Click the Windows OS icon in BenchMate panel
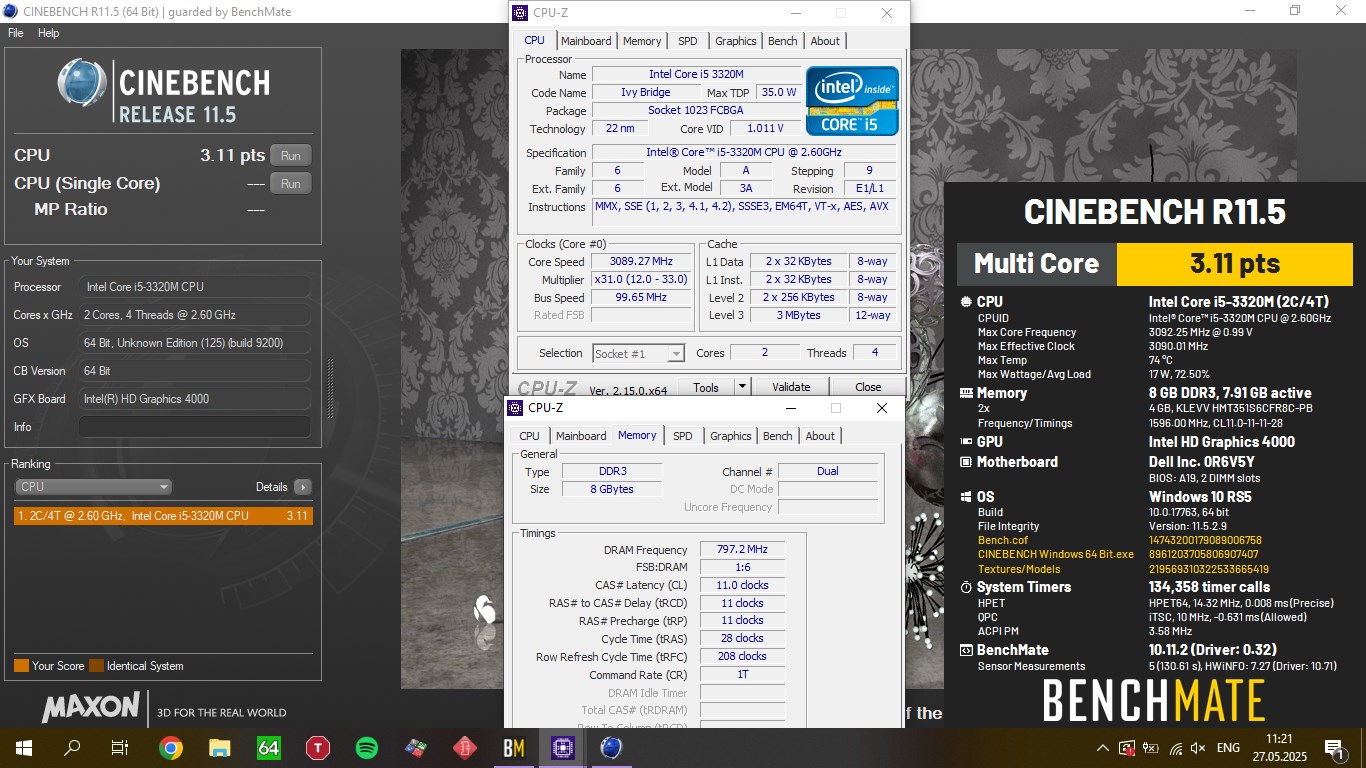The height and width of the screenshot is (768, 1366). (966, 497)
